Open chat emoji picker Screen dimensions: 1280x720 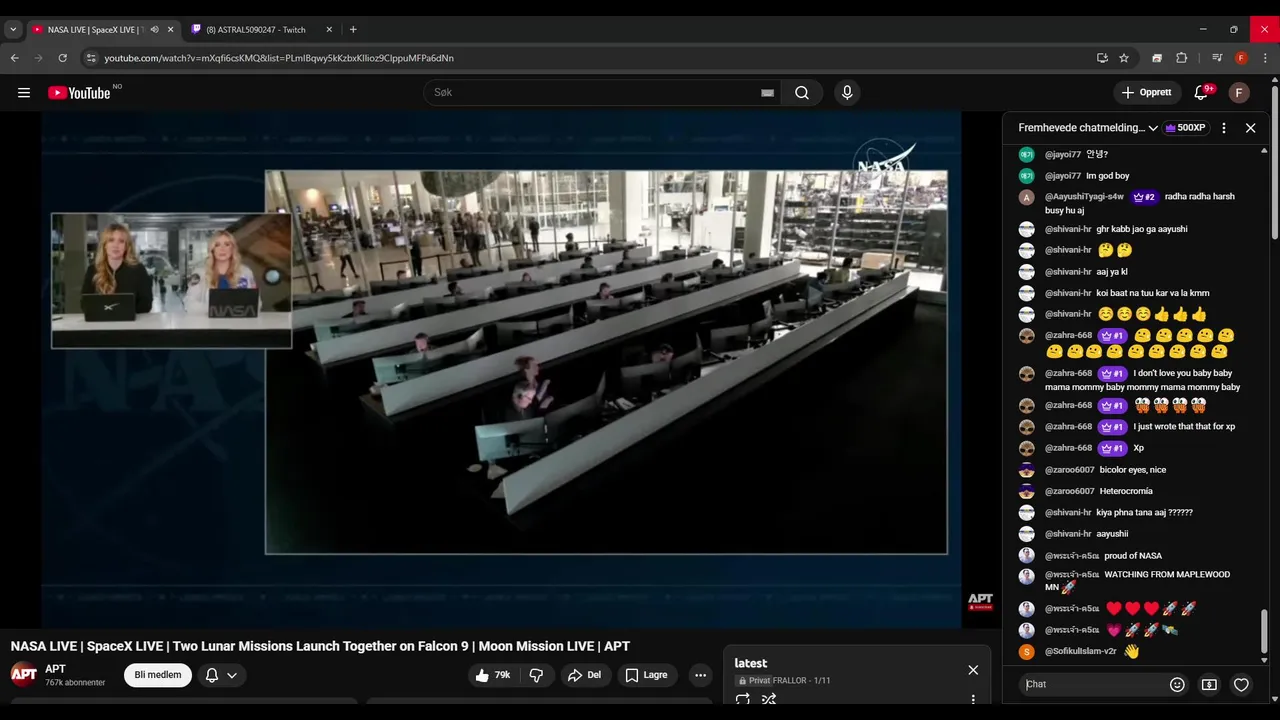click(1177, 685)
